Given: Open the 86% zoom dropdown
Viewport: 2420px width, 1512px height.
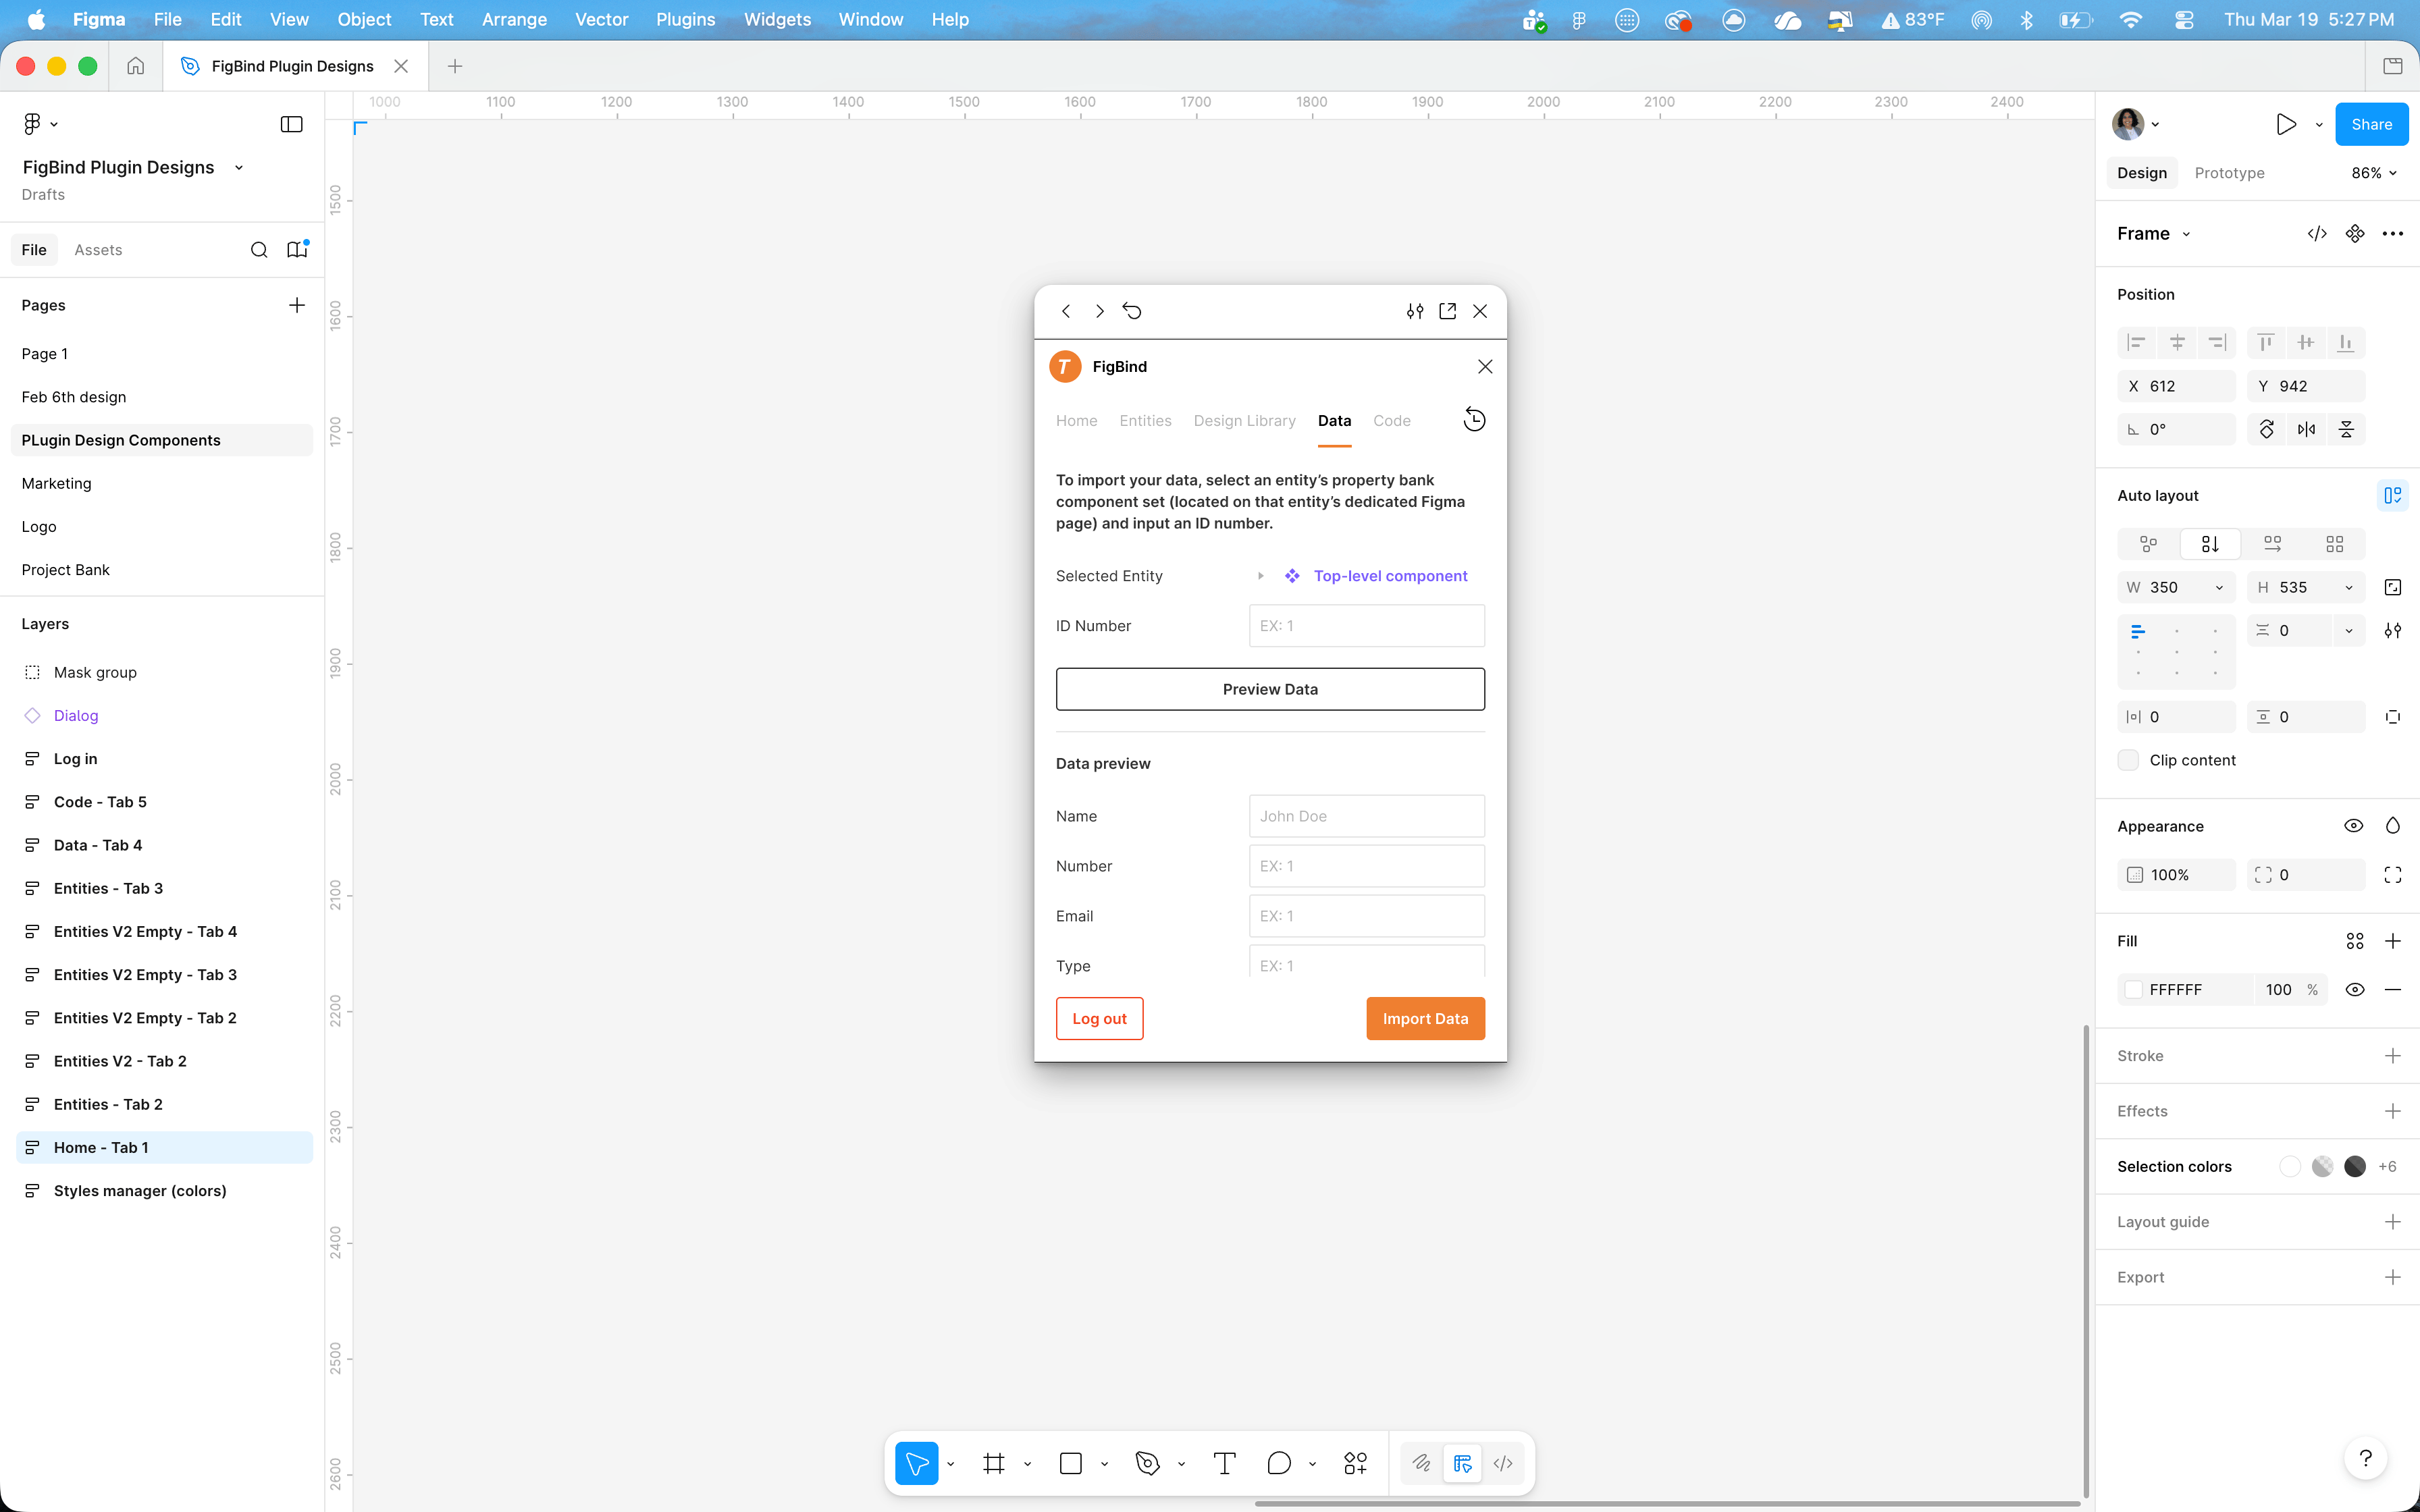Looking at the screenshot, I should tap(2374, 173).
